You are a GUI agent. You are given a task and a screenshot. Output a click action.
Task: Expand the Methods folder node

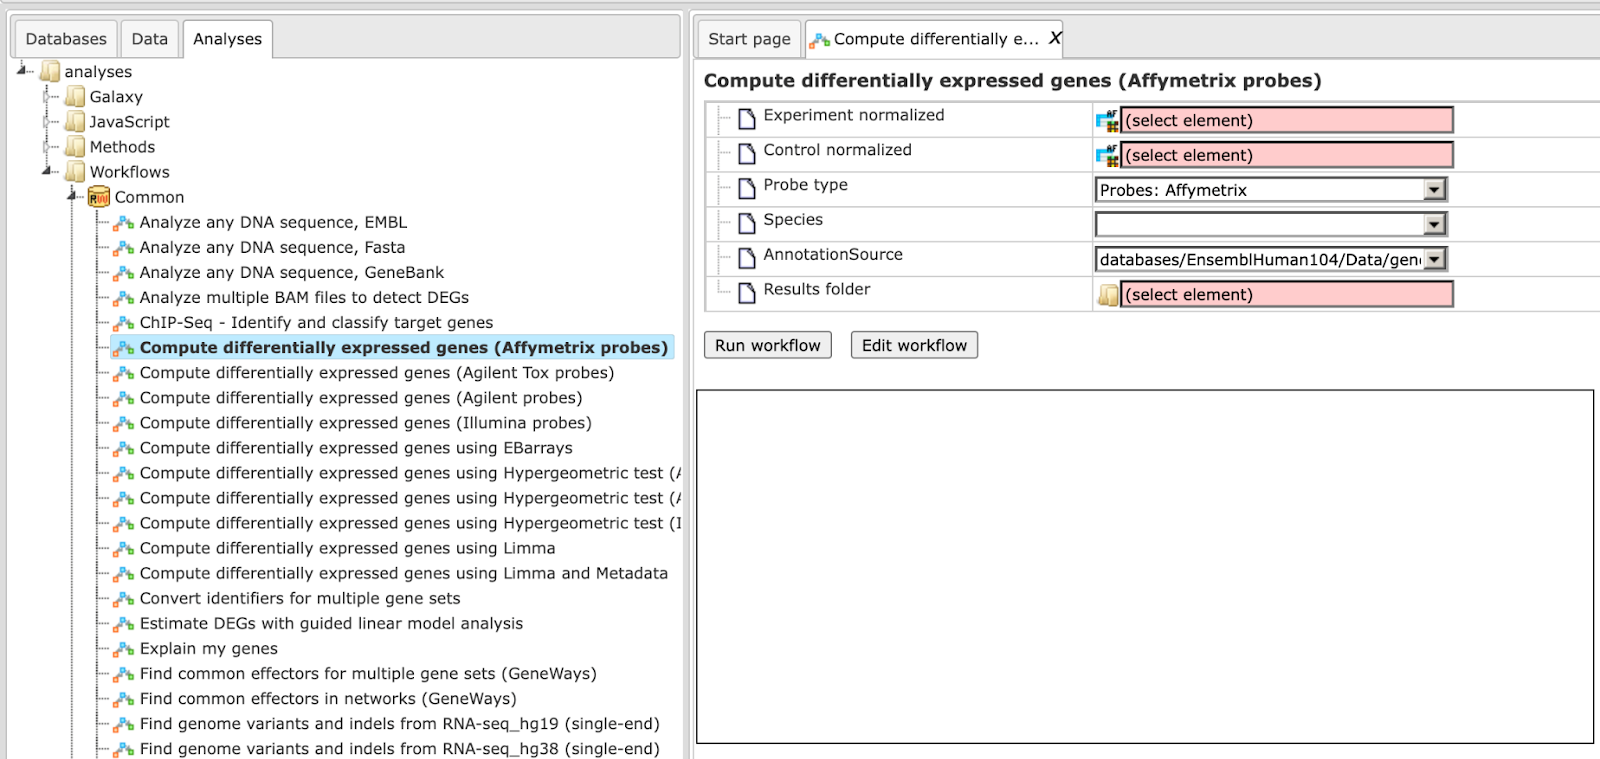pos(47,147)
